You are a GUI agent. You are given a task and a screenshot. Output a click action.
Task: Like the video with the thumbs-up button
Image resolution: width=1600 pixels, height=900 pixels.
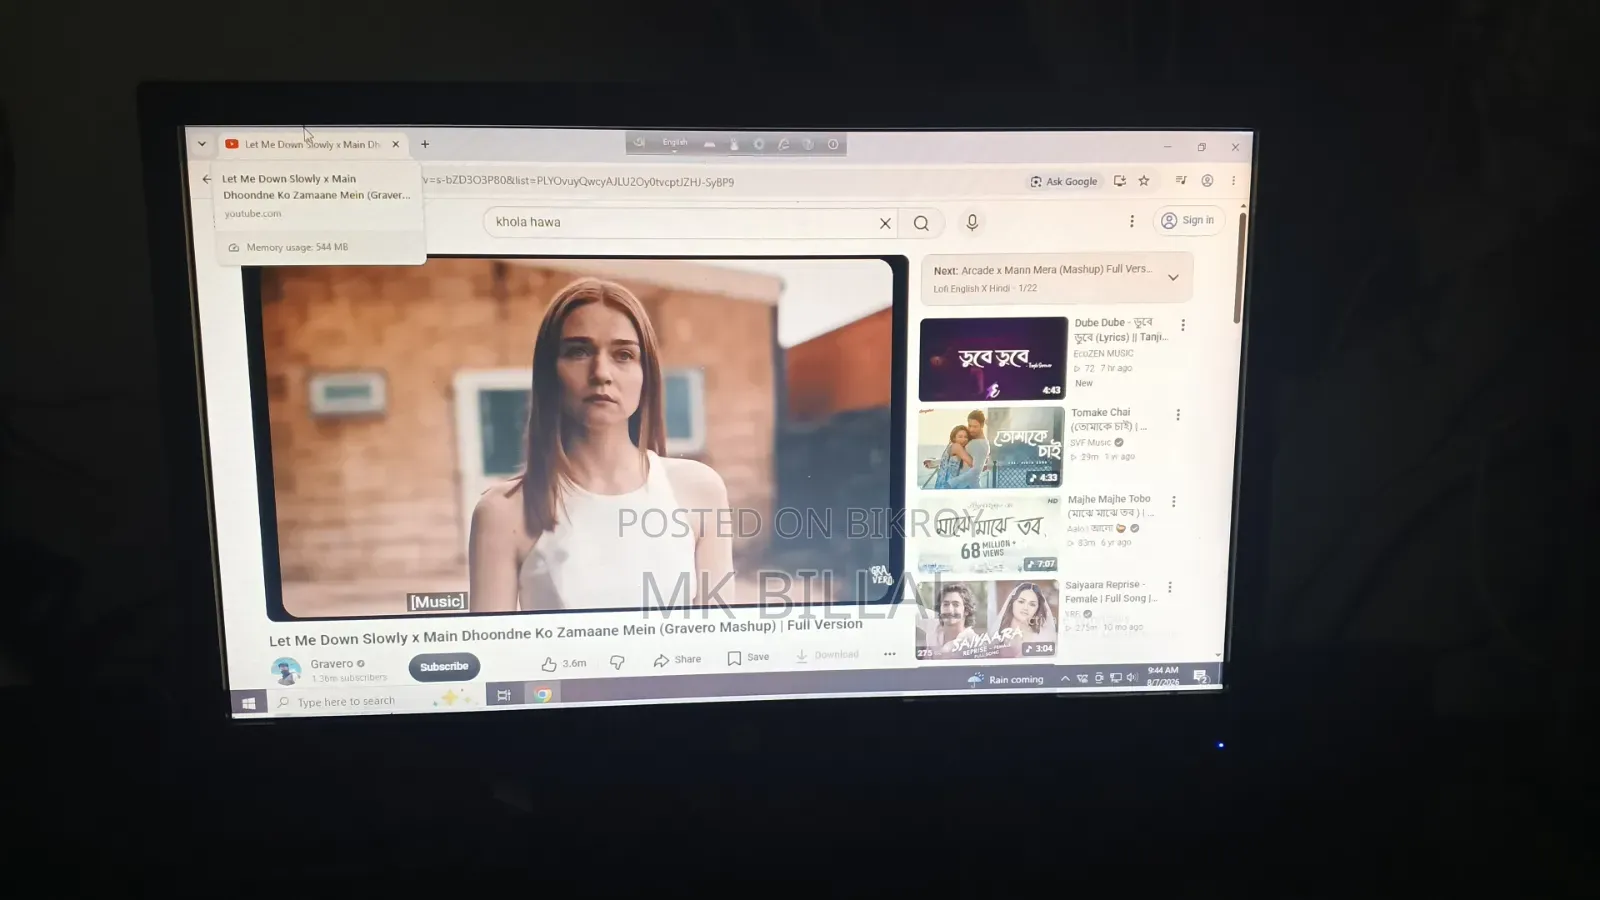coord(563,663)
